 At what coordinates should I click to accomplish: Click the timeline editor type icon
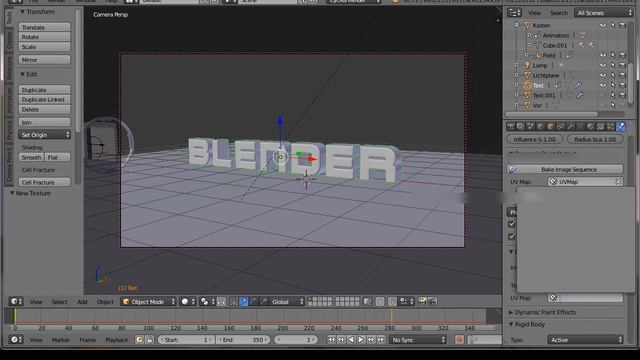pos(16,340)
